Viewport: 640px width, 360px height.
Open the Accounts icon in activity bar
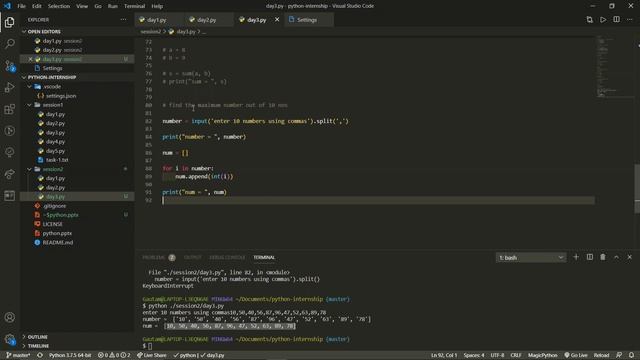coord(9,317)
